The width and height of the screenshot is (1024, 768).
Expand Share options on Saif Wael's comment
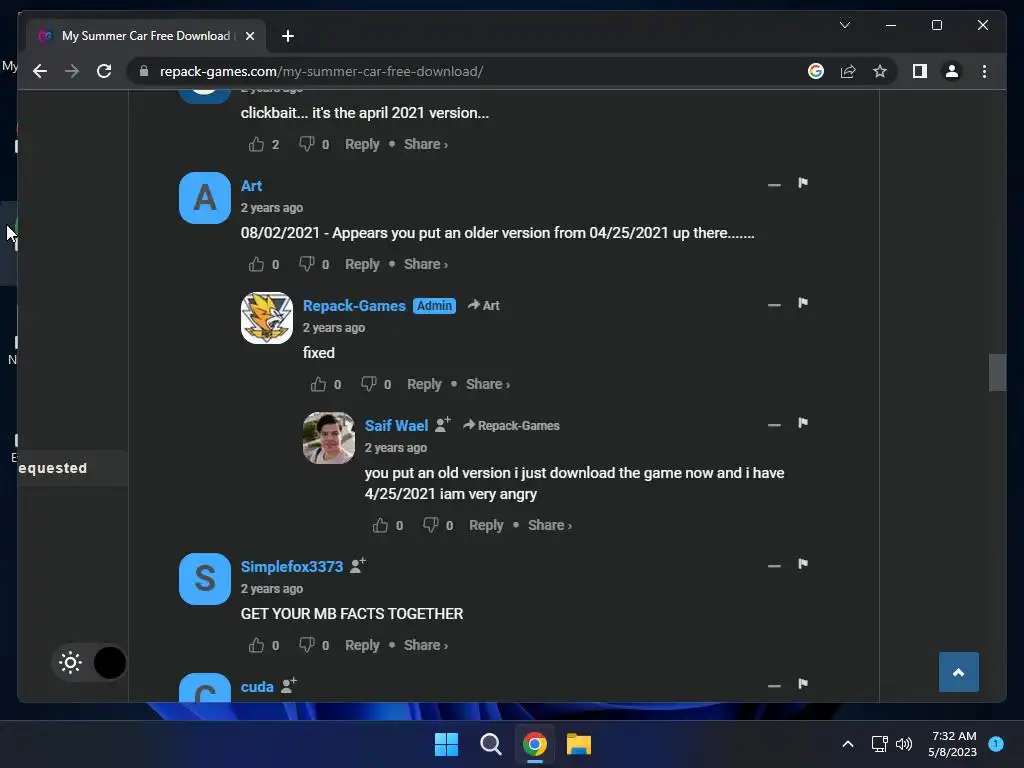click(x=550, y=525)
